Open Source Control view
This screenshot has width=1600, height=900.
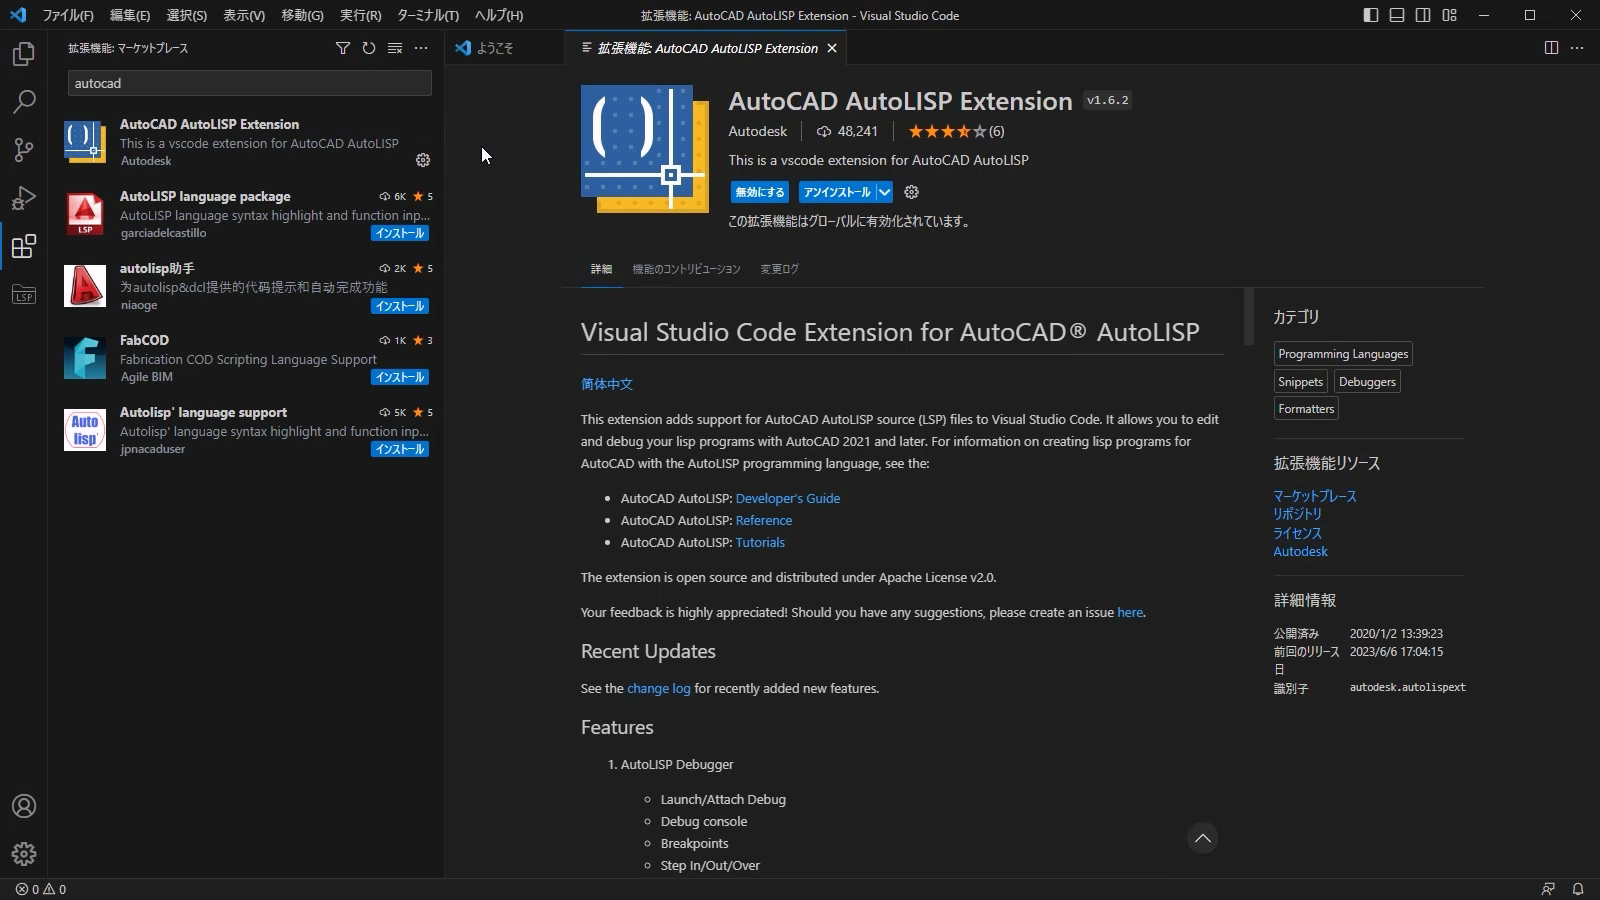24,150
